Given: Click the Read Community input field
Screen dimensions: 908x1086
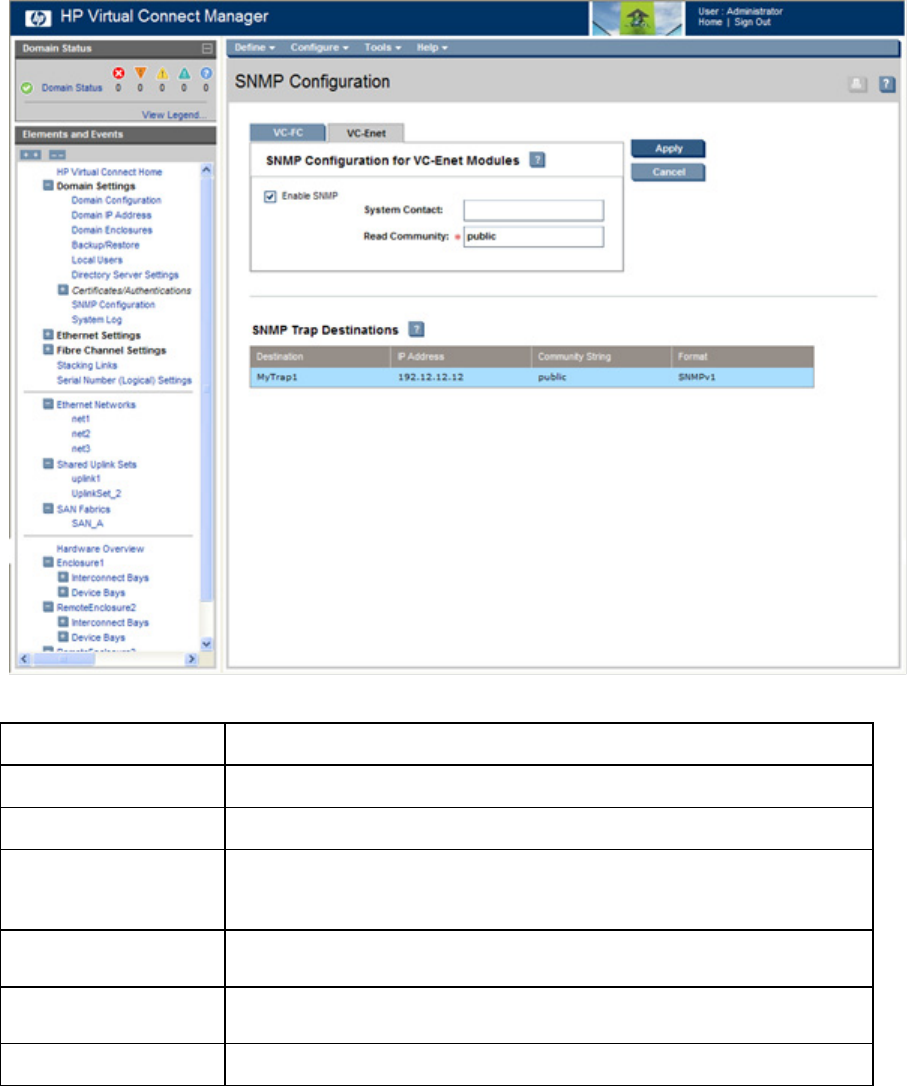Looking at the screenshot, I should coord(533,237).
